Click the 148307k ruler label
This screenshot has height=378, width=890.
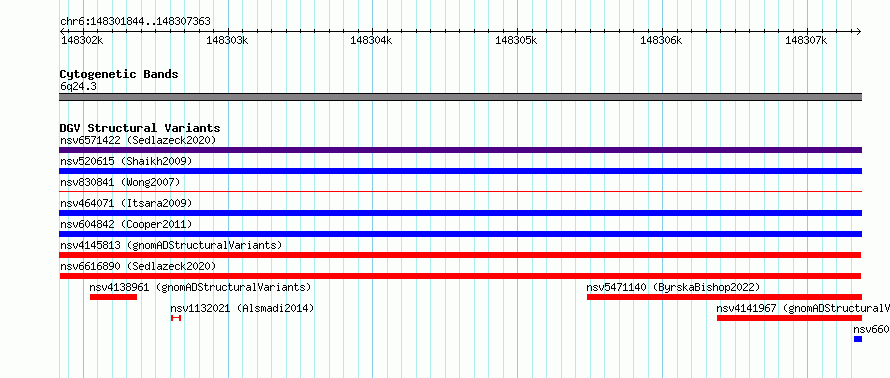click(806, 40)
